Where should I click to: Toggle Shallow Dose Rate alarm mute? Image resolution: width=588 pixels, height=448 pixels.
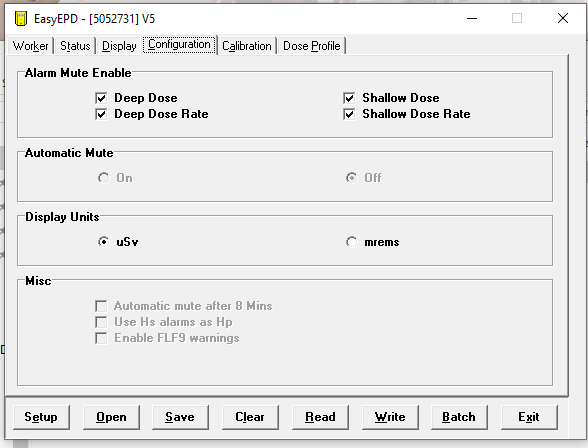349,114
